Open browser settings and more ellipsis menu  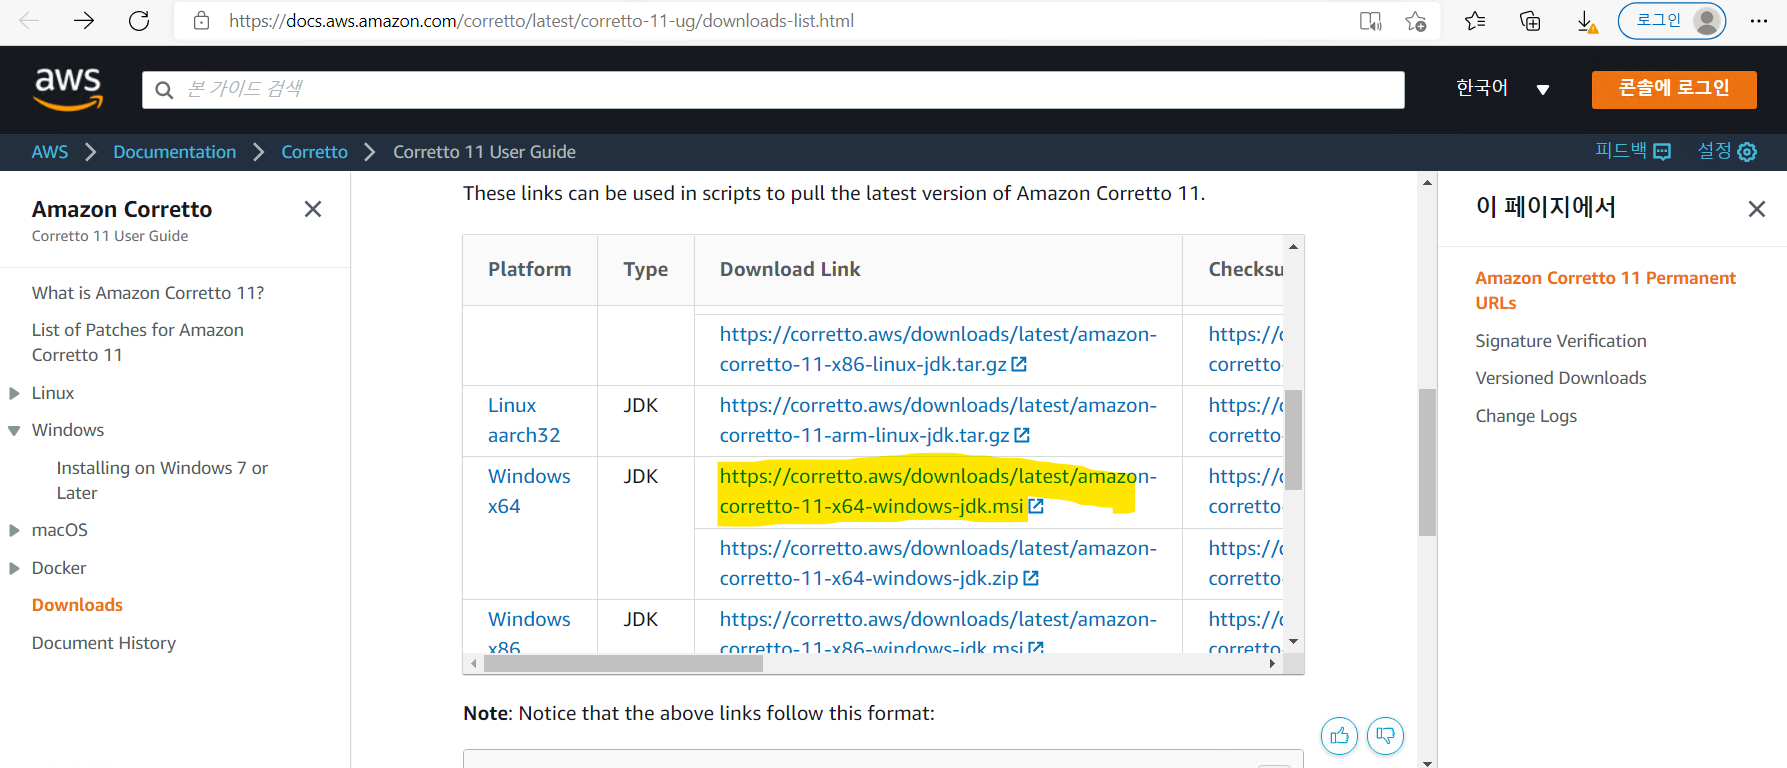1759,21
